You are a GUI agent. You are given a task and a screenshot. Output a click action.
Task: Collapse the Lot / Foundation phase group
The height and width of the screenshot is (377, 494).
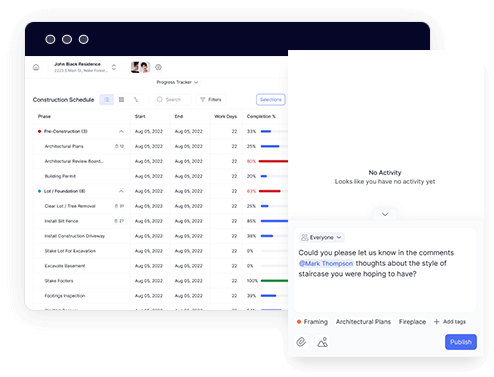[121, 191]
